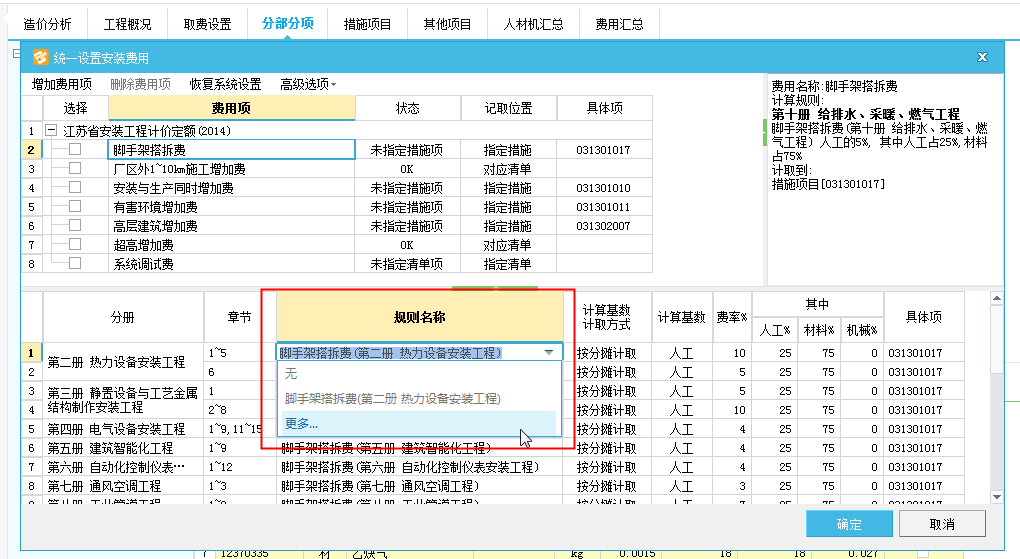
Task: Click the 规则名称 combo box dropdown arrow
Action: pos(548,353)
